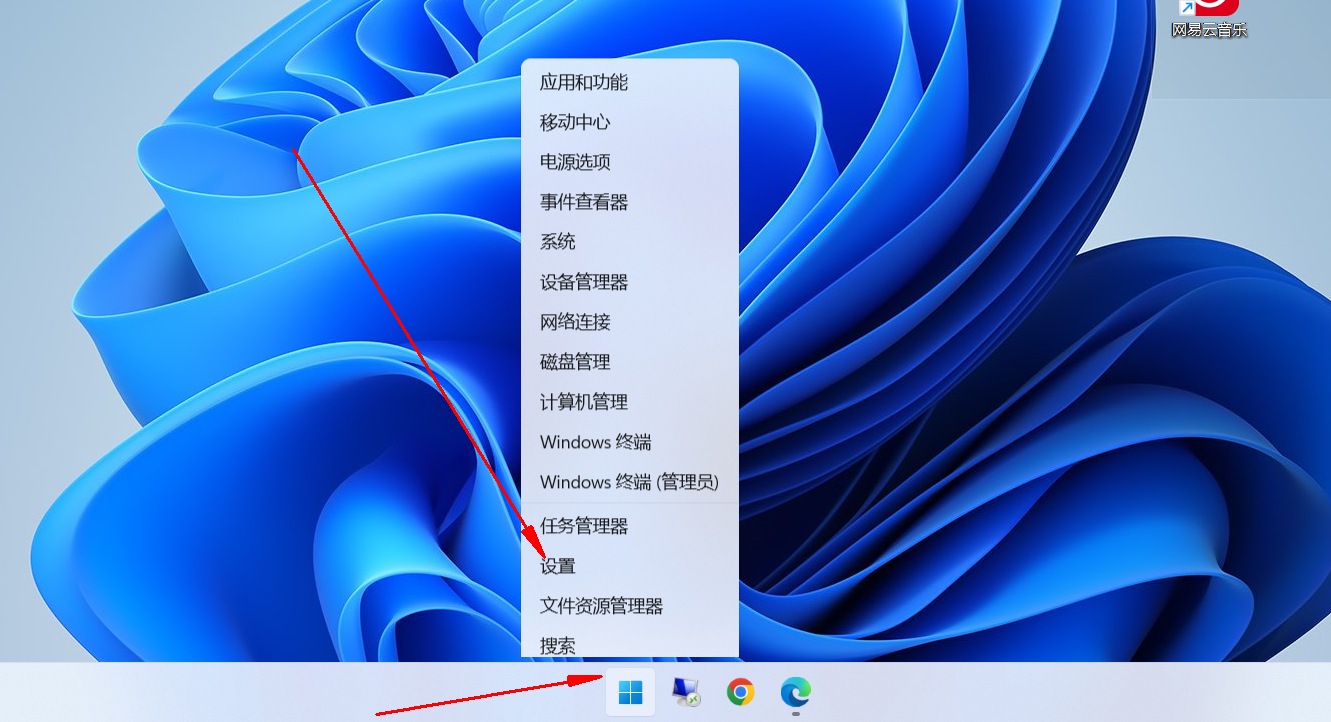Choose 搜索 menu entry
This screenshot has height=722, width=1331.
point(630,645)
